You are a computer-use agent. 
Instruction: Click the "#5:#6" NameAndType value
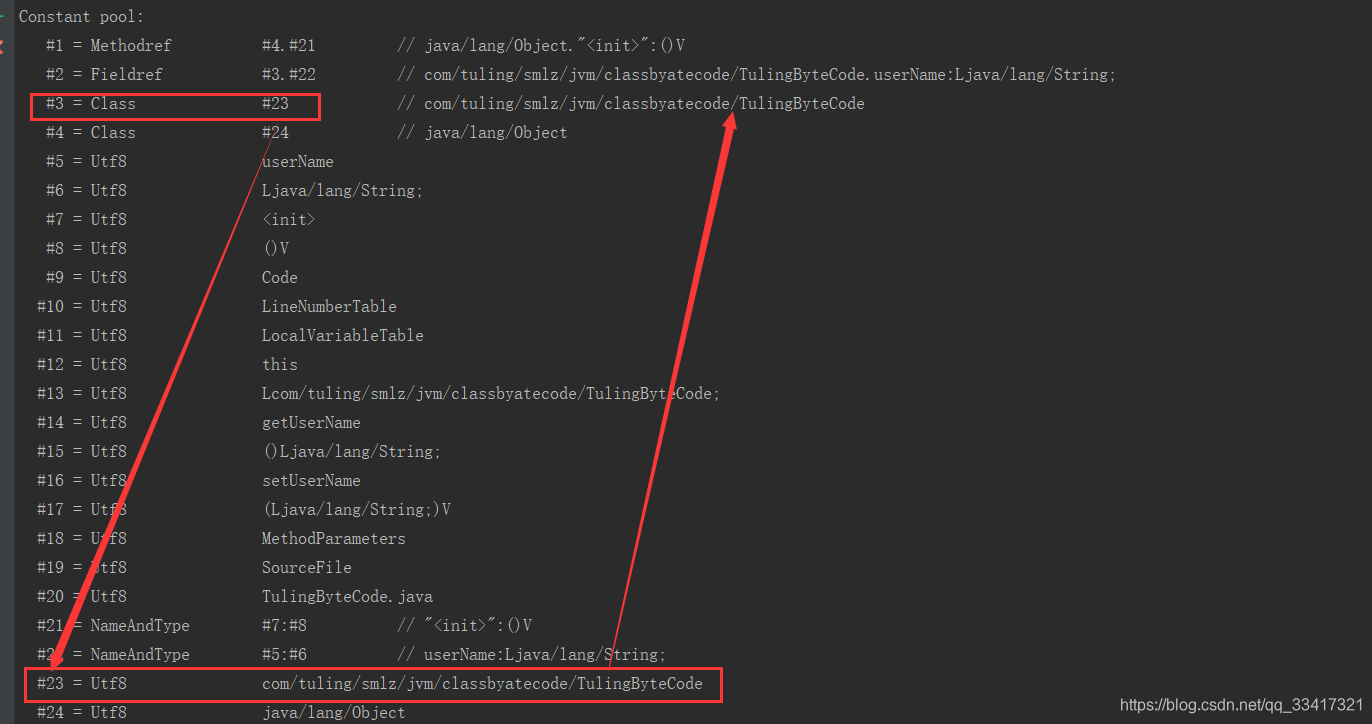[x=284, y=655]
